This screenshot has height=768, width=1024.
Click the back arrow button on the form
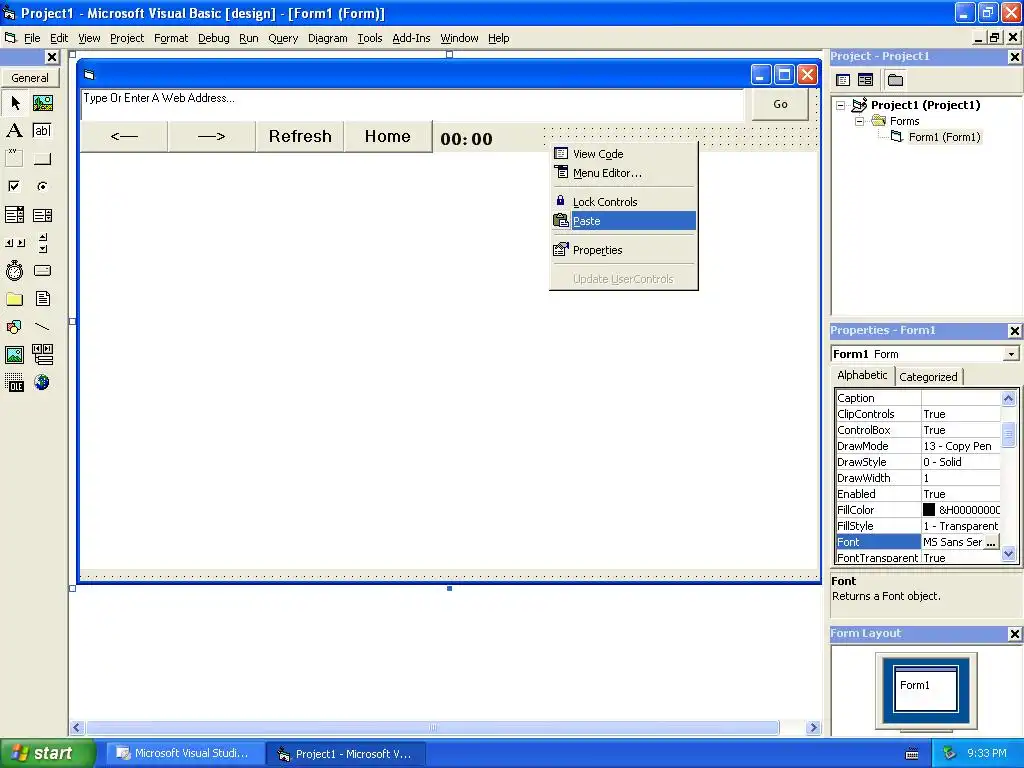pos(124,136)
